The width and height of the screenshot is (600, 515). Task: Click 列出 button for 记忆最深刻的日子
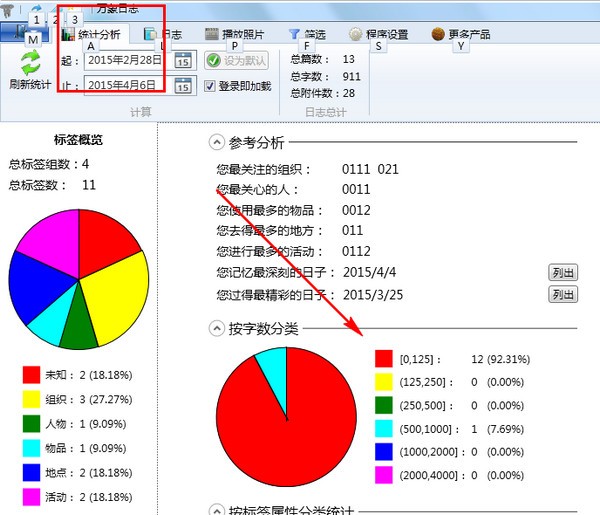pyautogui.click(x=563, y=273)
